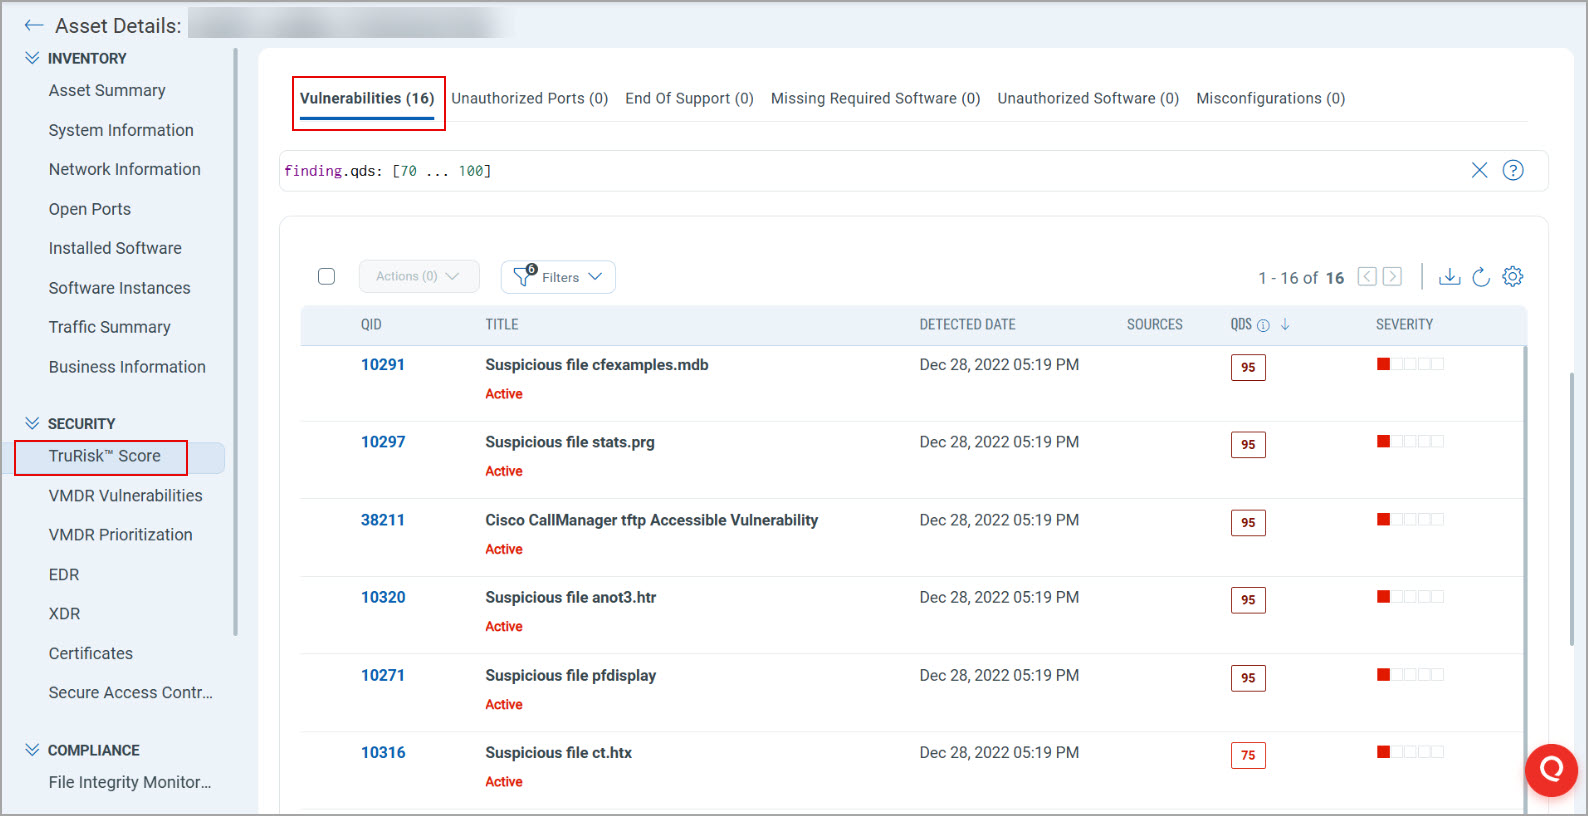The width and height of the screenshot is (1588, 816).
Task: Open the search help question mark icon
Action: tap(1513, 170)
